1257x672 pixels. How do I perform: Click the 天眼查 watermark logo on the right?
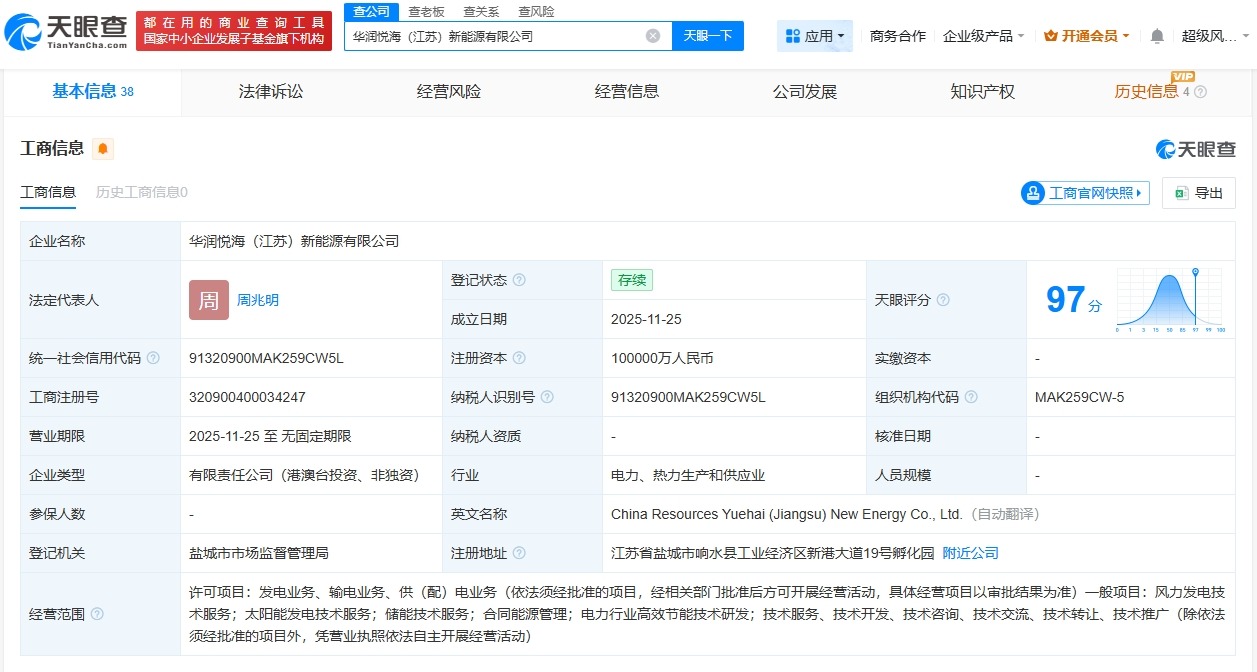1197,148
